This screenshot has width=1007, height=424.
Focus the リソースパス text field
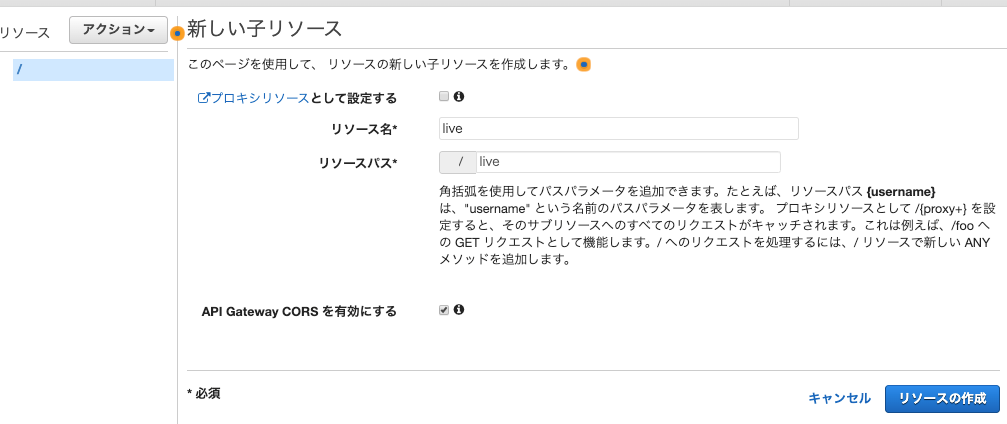click(x=628, y=162)
